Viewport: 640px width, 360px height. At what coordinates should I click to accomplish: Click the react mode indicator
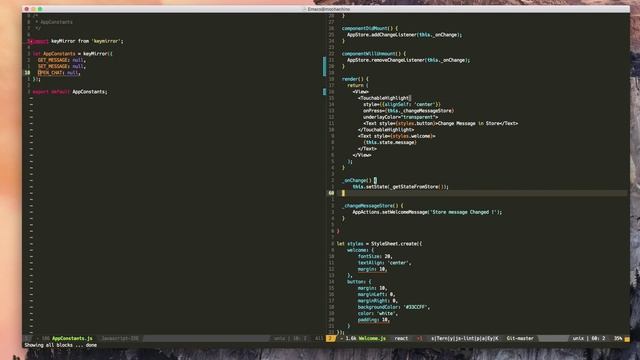(401, 338)
